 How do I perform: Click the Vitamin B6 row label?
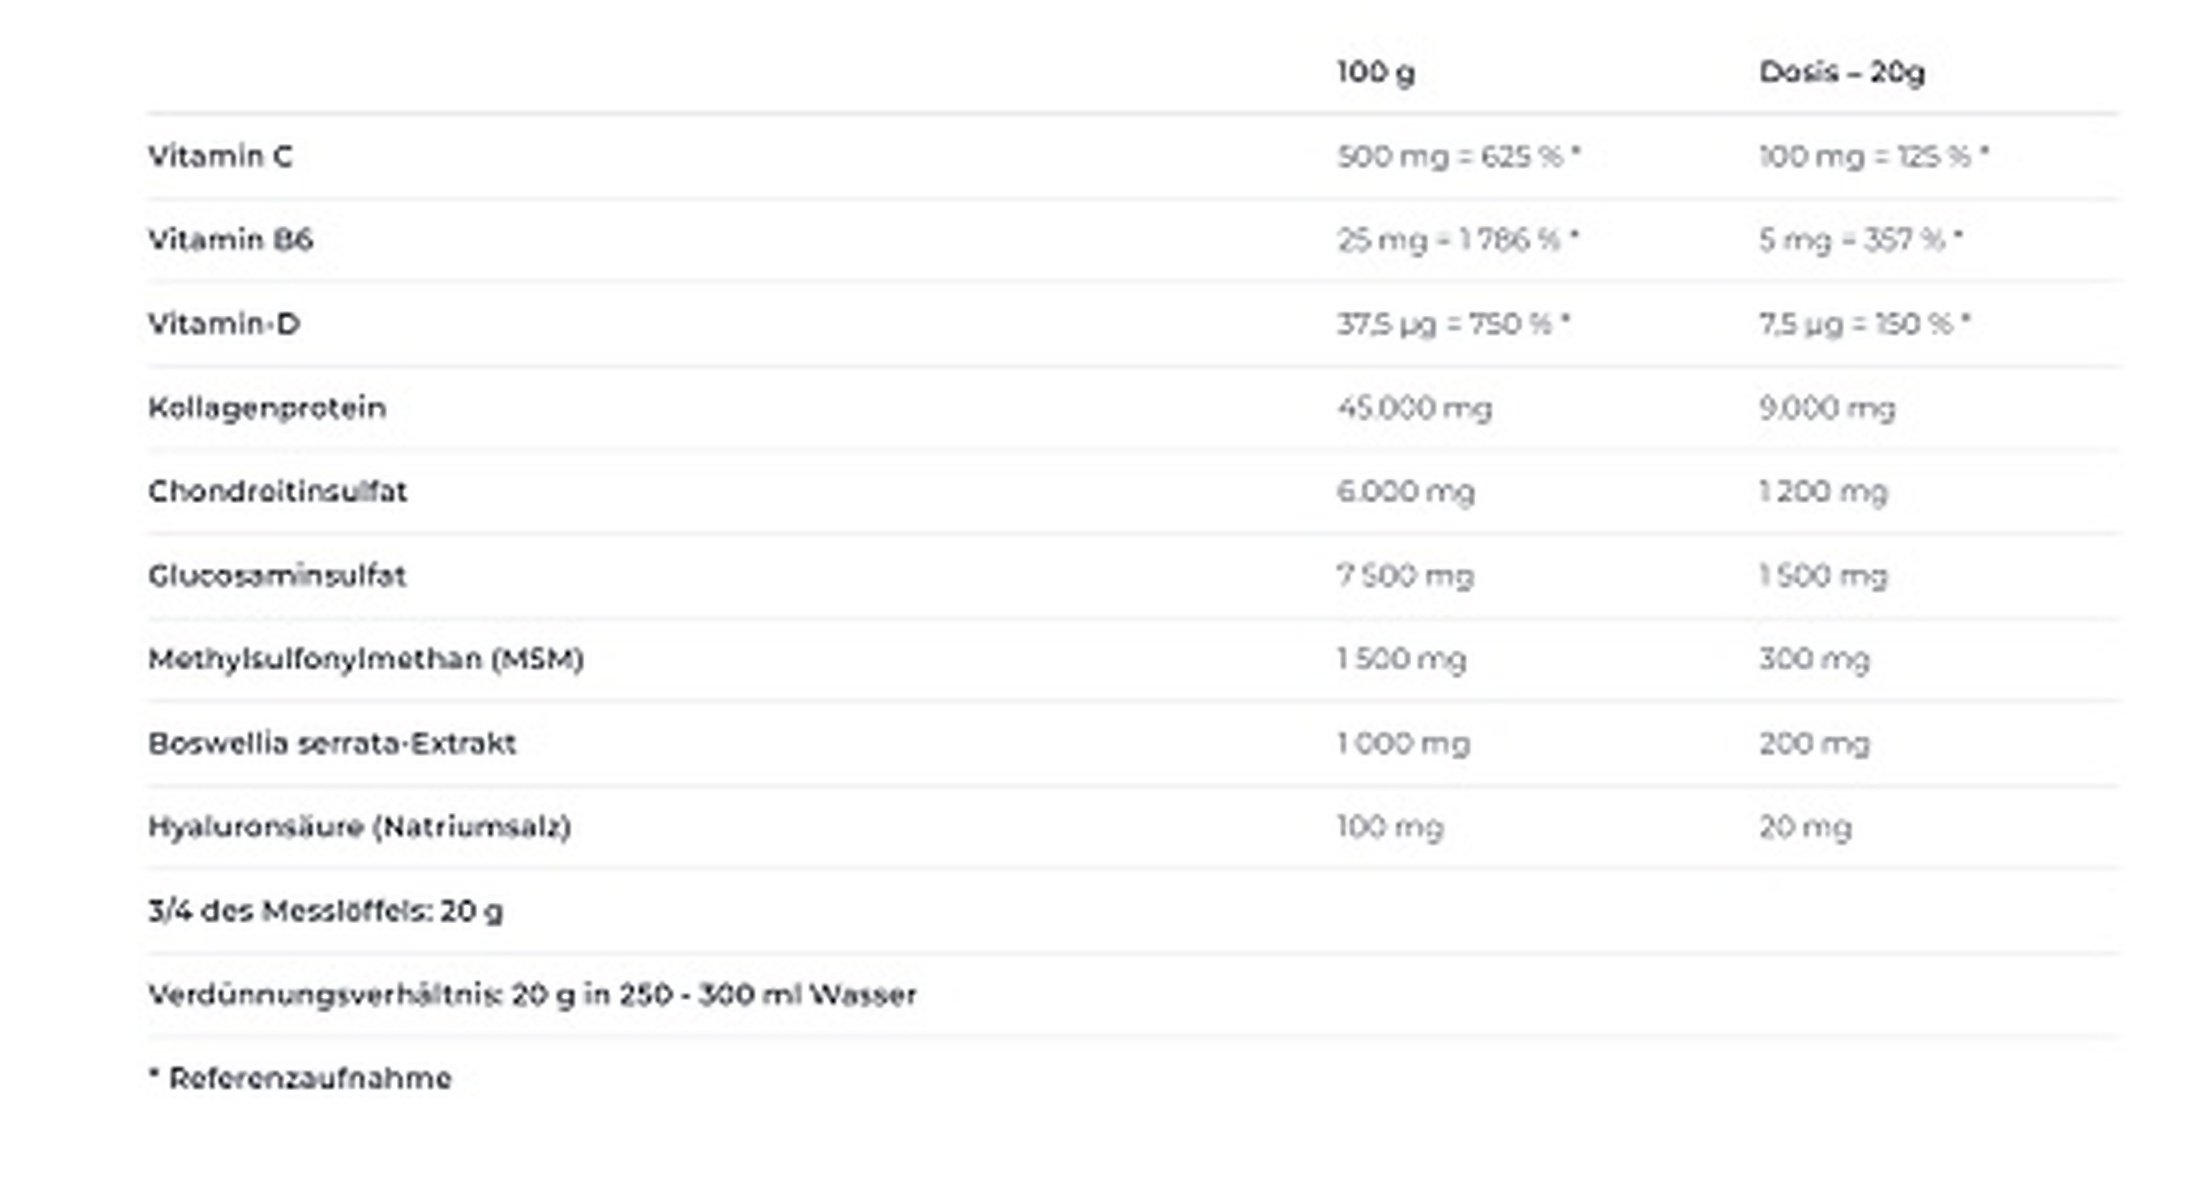click(230, 240)
